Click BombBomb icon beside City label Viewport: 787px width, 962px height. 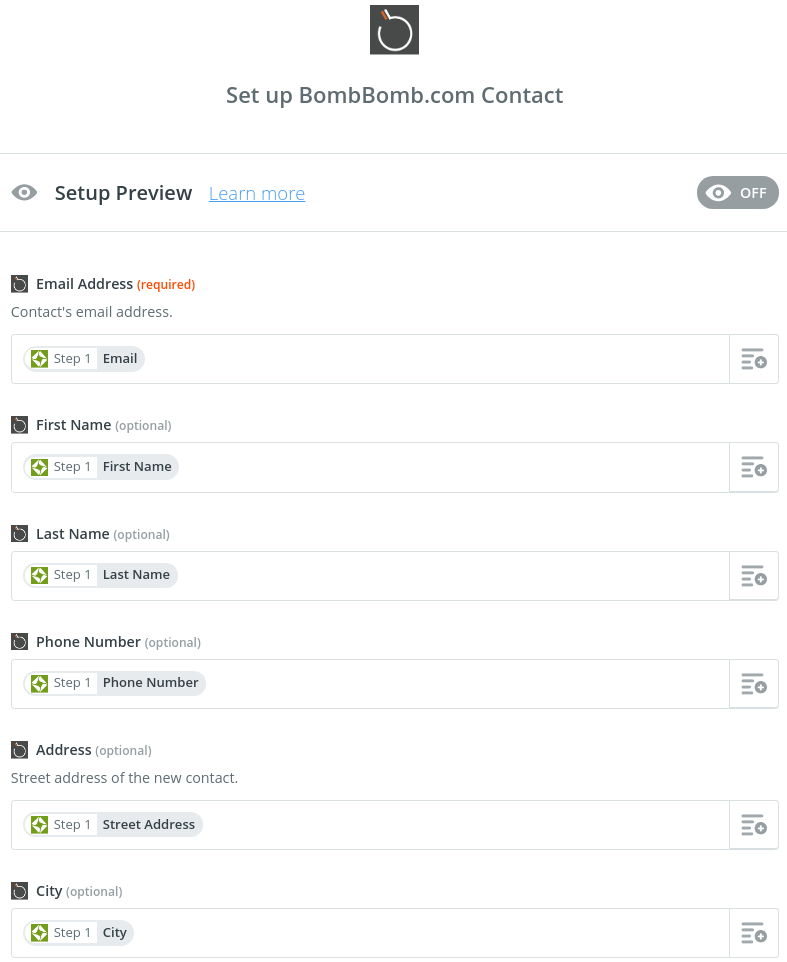pyautogui.click(x=20, y=891)
